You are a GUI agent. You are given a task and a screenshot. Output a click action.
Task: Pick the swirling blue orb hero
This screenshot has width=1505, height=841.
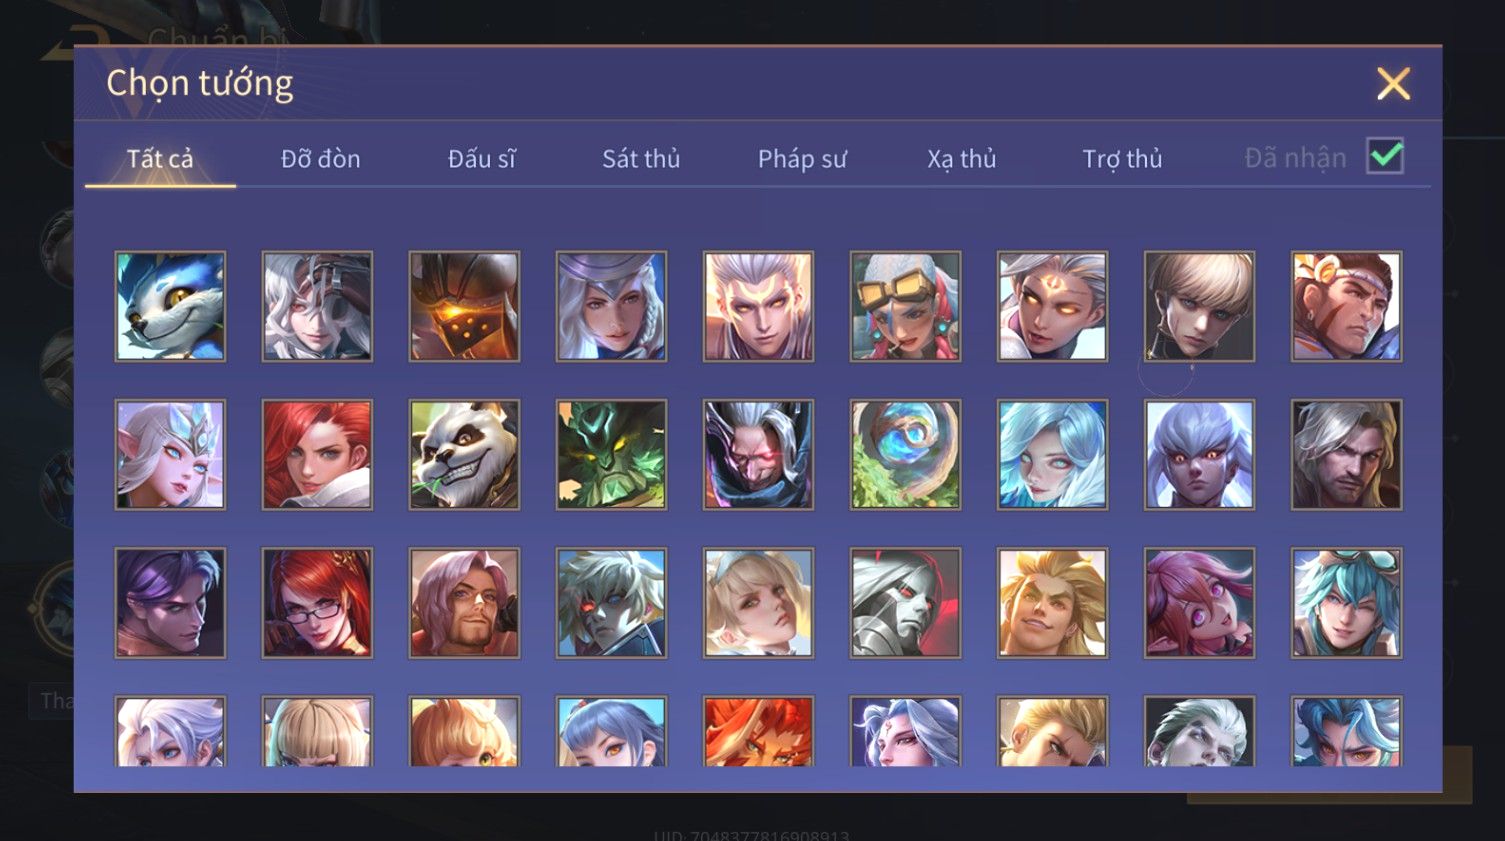point(905,454)
